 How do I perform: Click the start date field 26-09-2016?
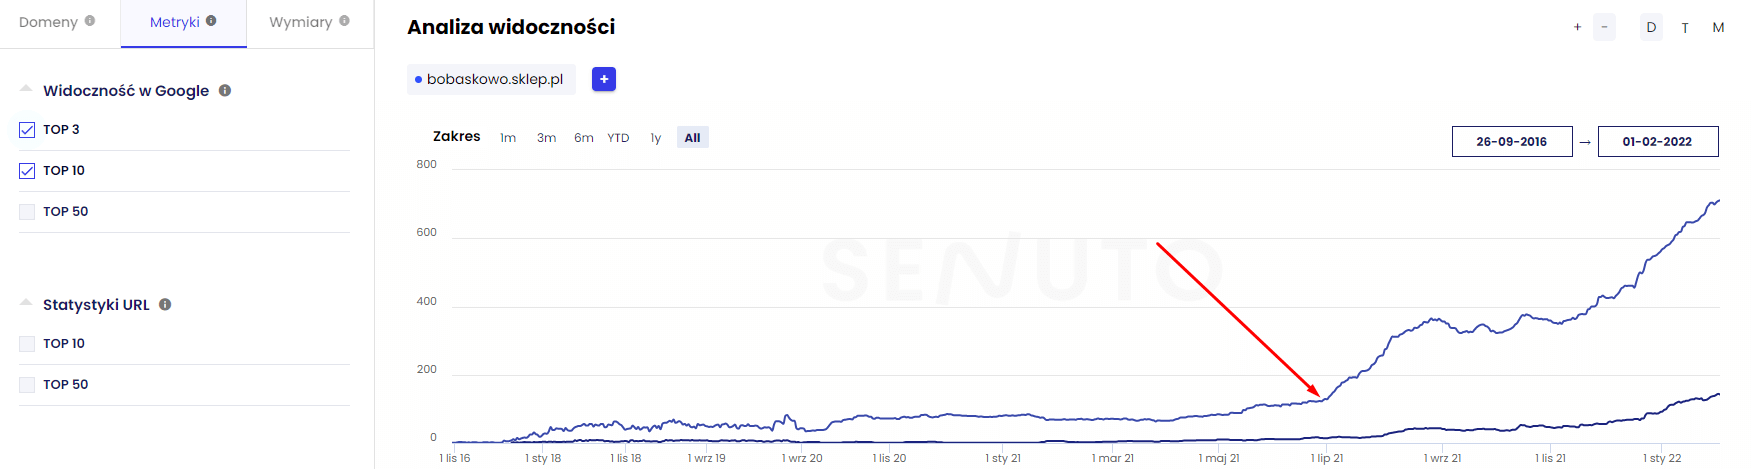coord(1511,142)
